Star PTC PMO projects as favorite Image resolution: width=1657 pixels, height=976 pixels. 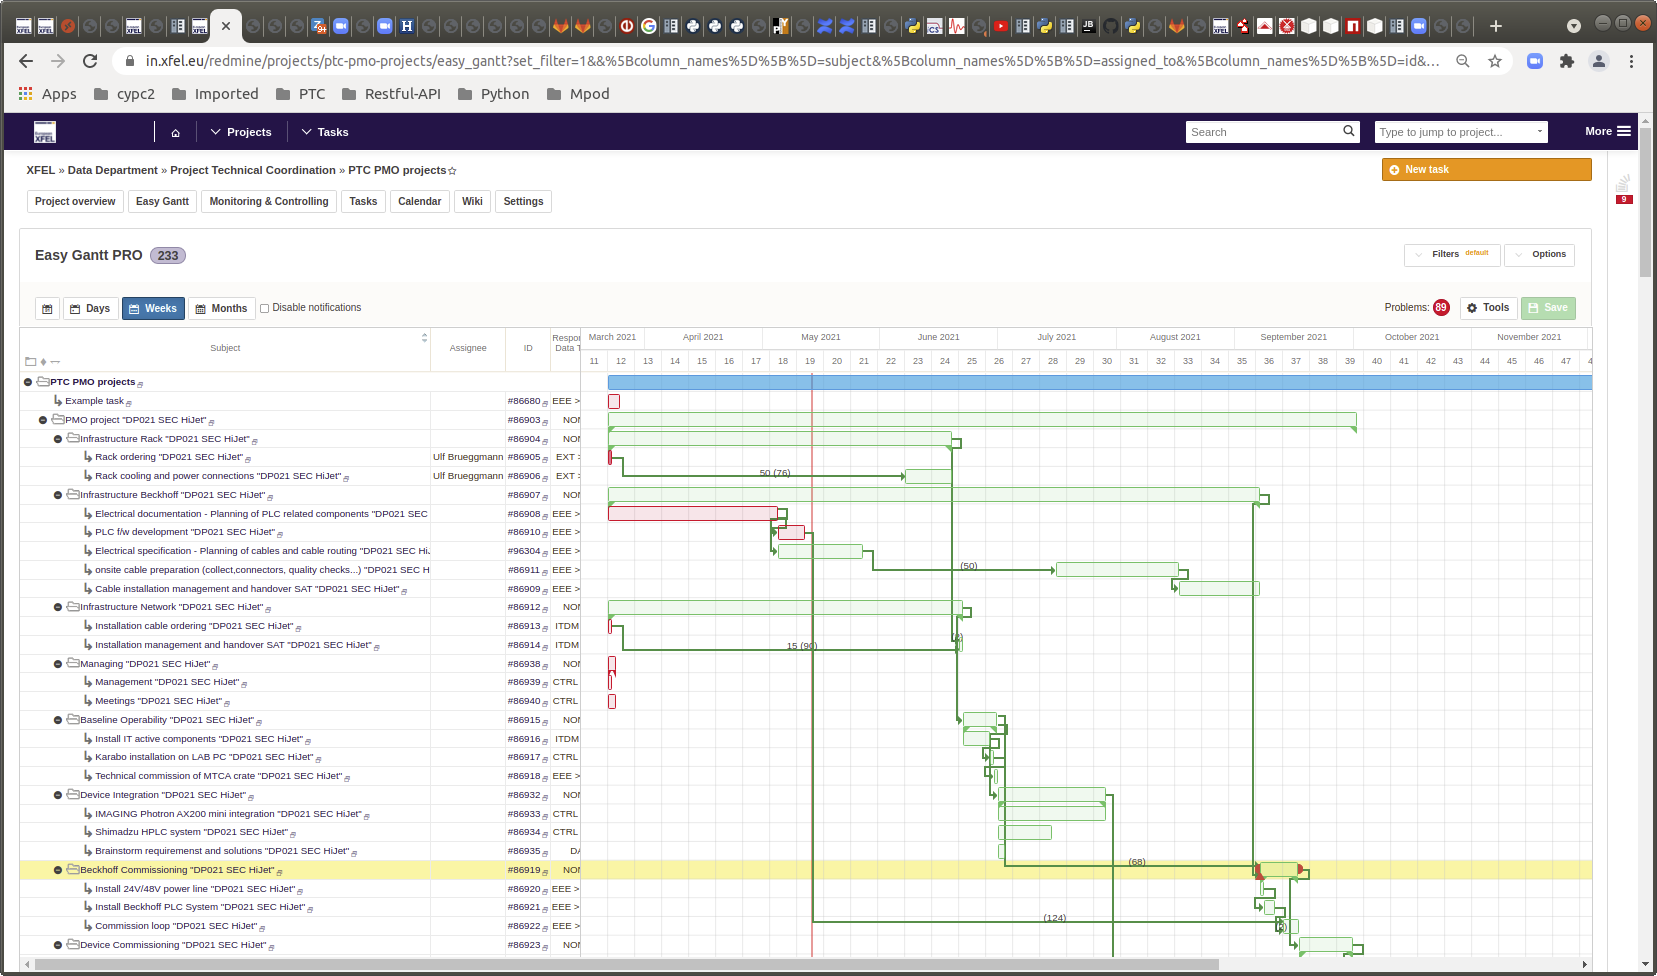point(453,170)
